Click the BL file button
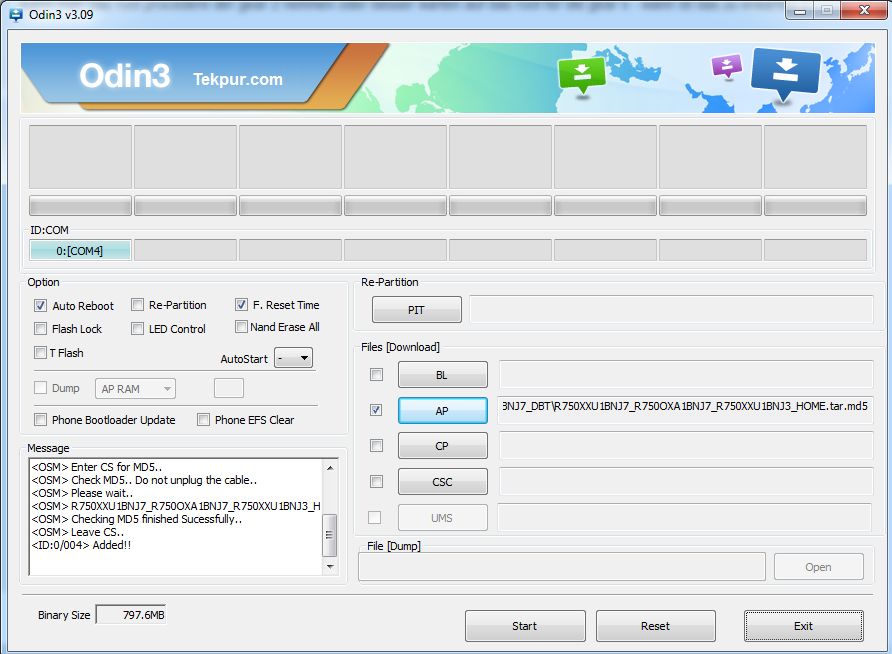 (x=443, y=375)
